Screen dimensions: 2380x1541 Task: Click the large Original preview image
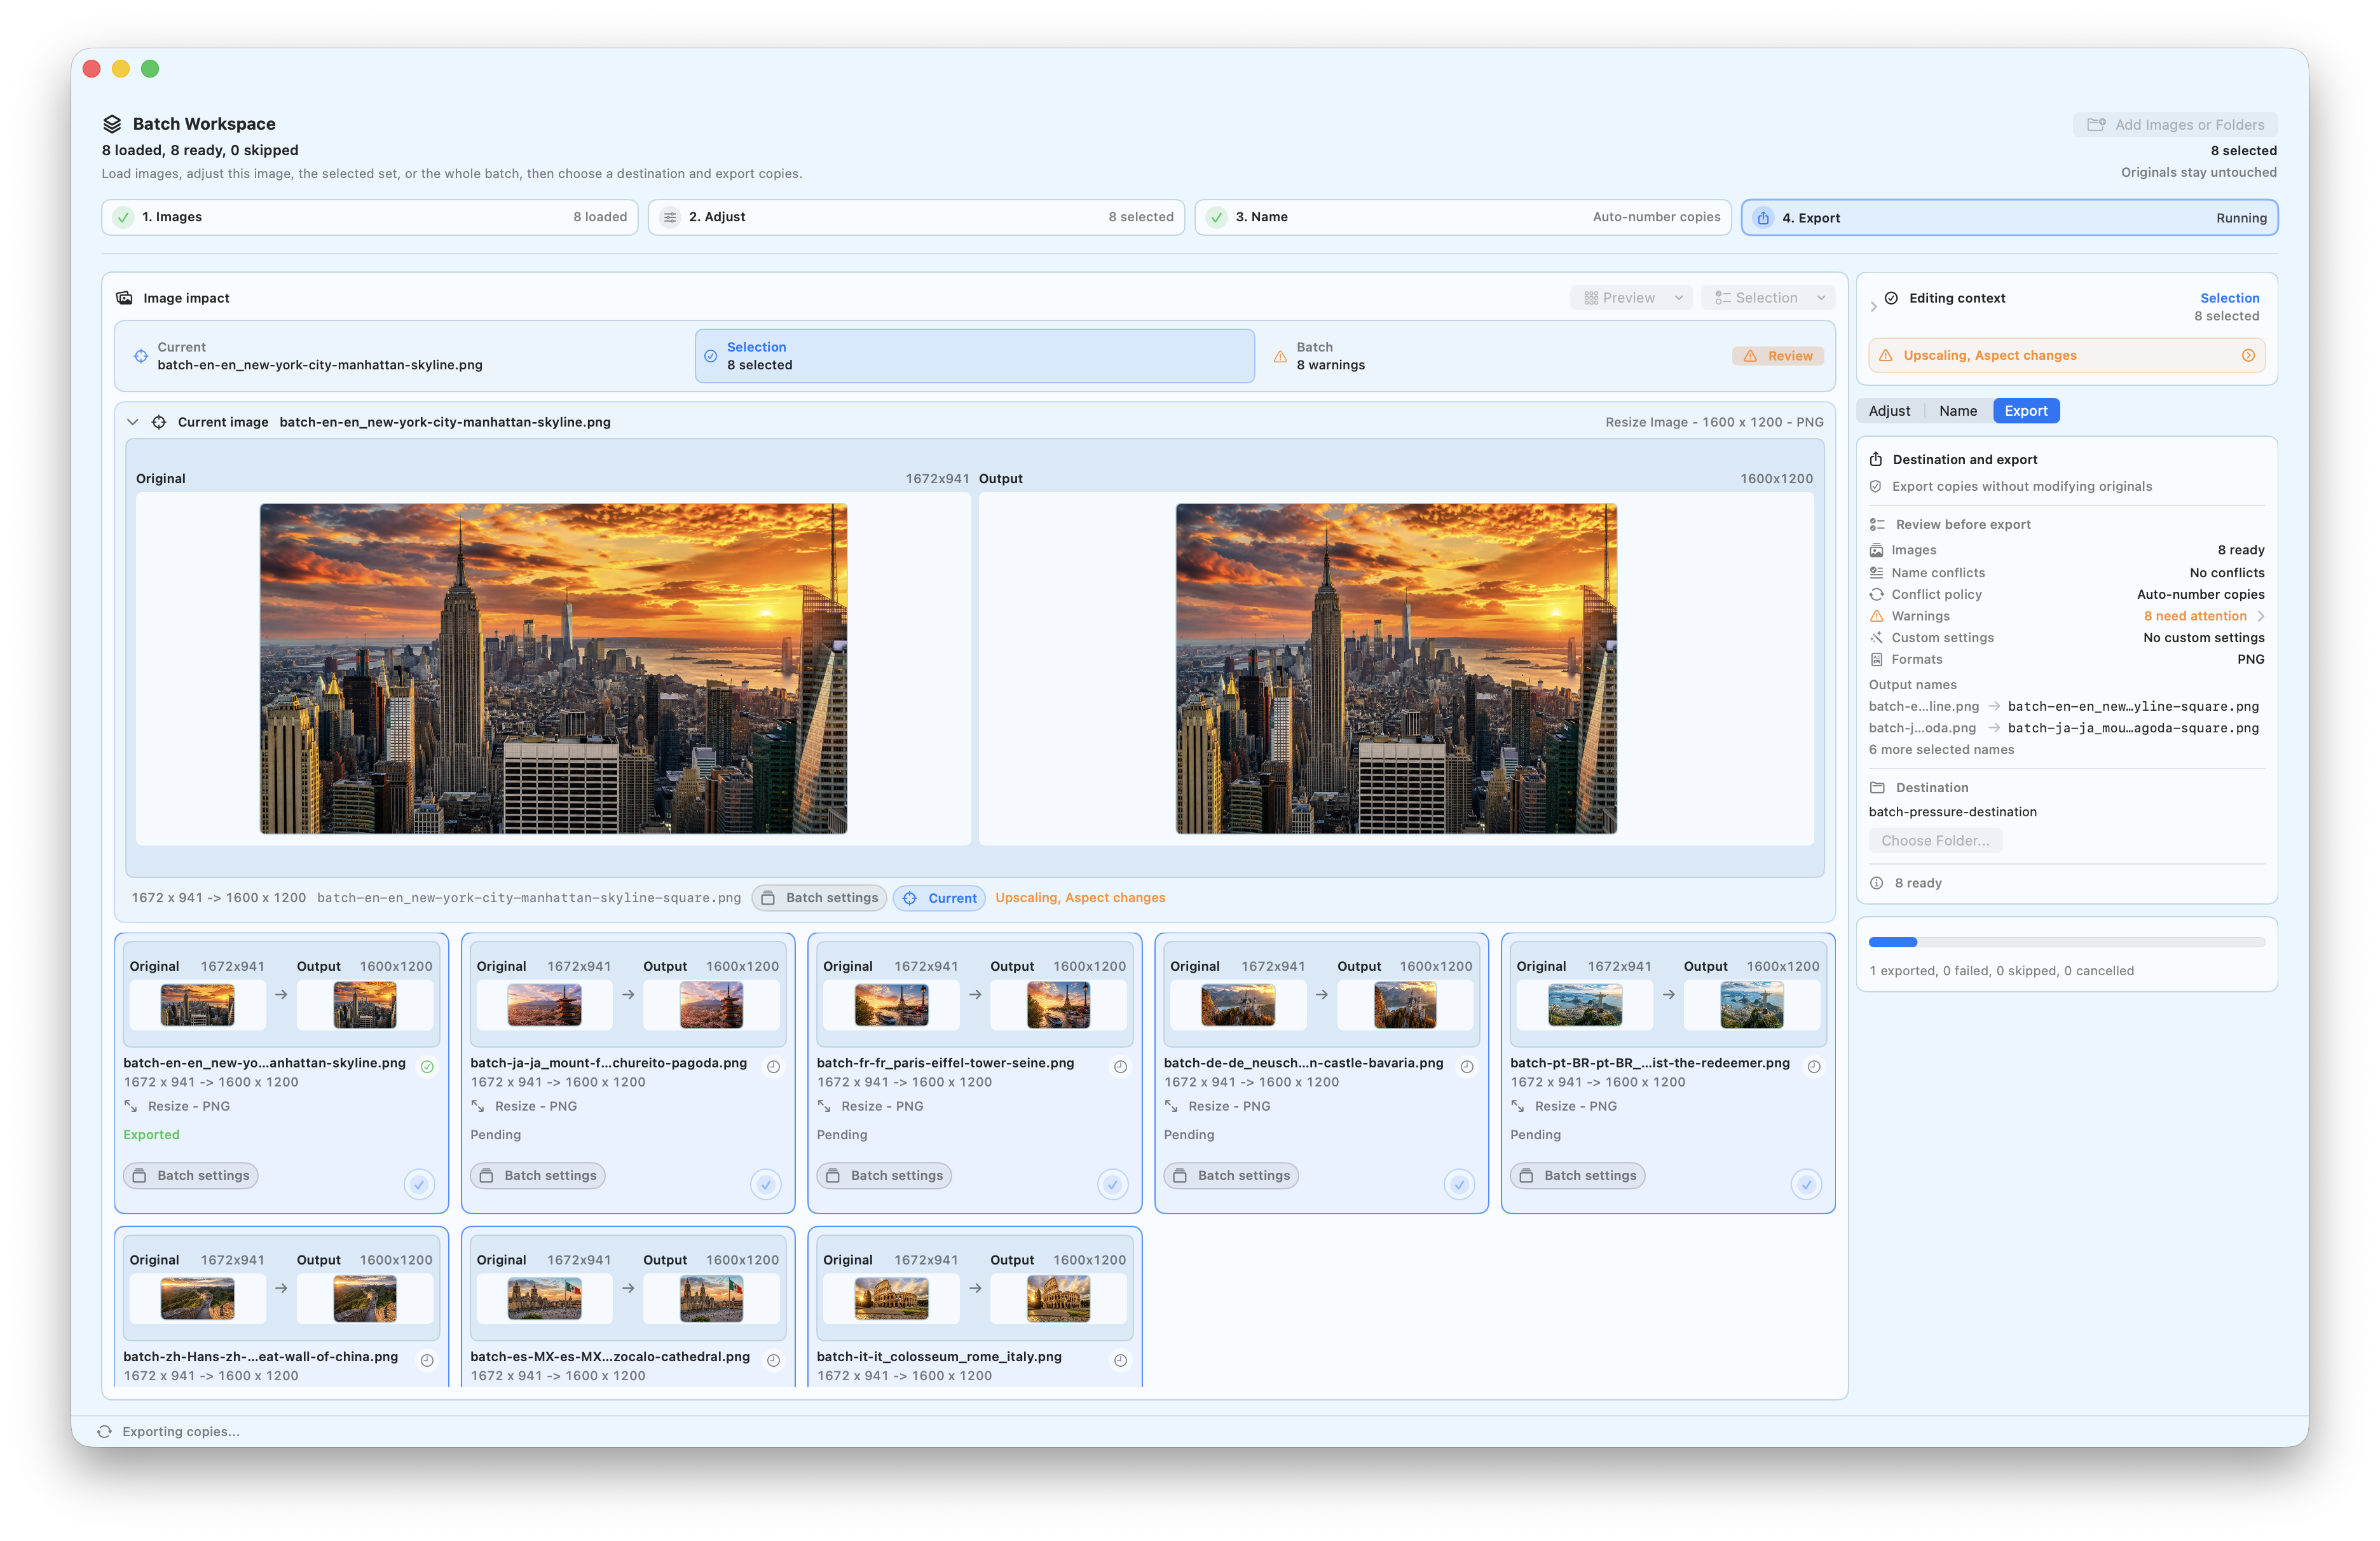coord(553,668)
